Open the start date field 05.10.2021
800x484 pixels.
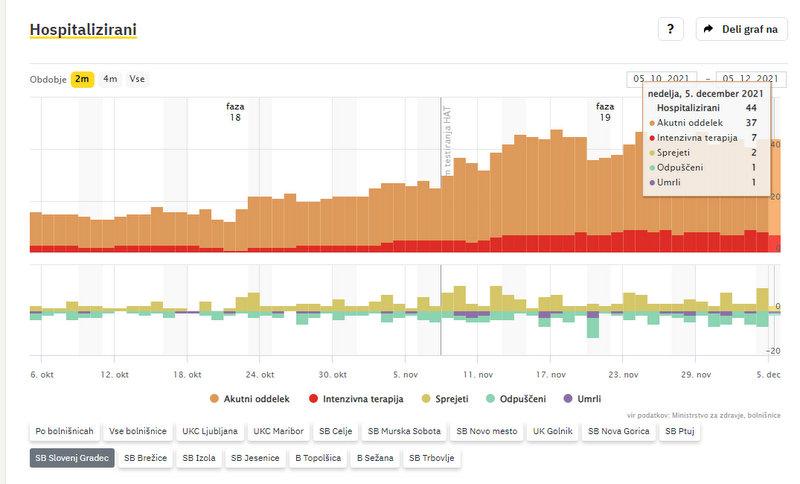click(x=660, y=79)
